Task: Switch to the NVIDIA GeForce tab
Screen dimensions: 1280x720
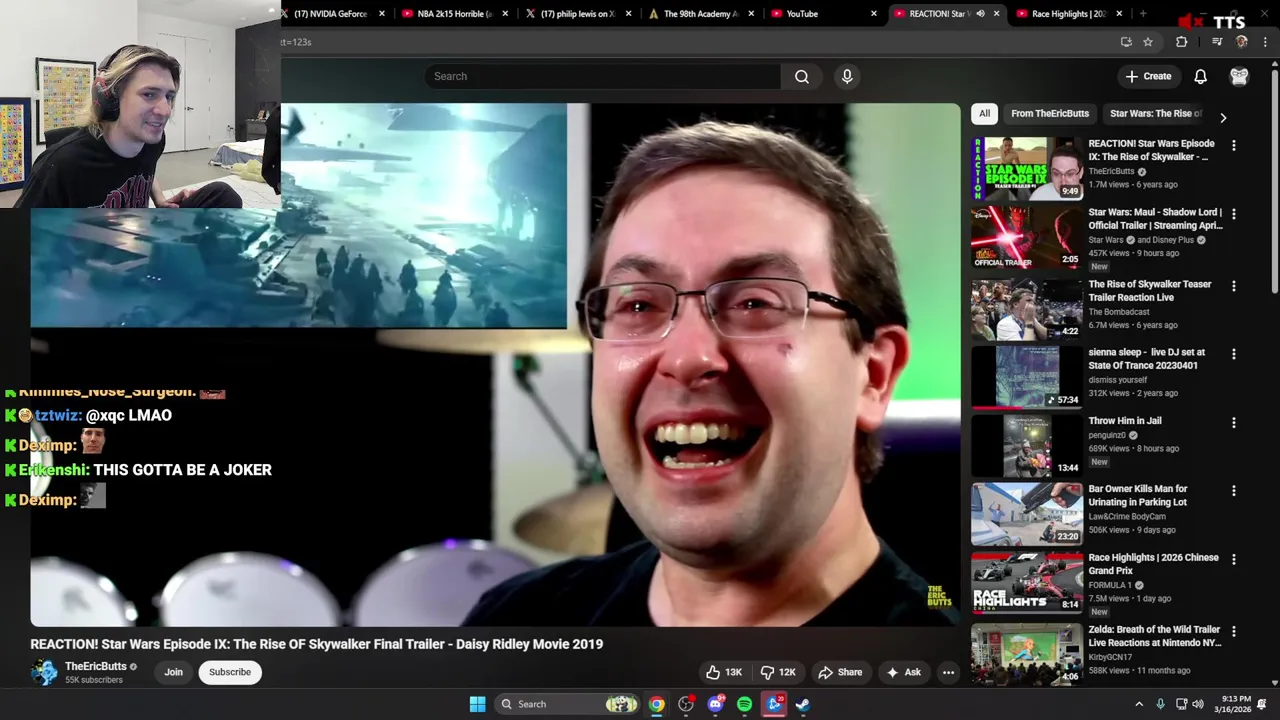Action: [330, 14]
